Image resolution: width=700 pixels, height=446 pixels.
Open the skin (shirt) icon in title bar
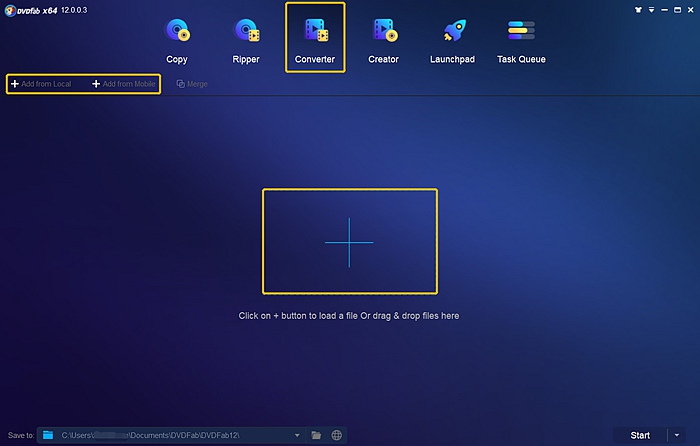coord(638,10)
